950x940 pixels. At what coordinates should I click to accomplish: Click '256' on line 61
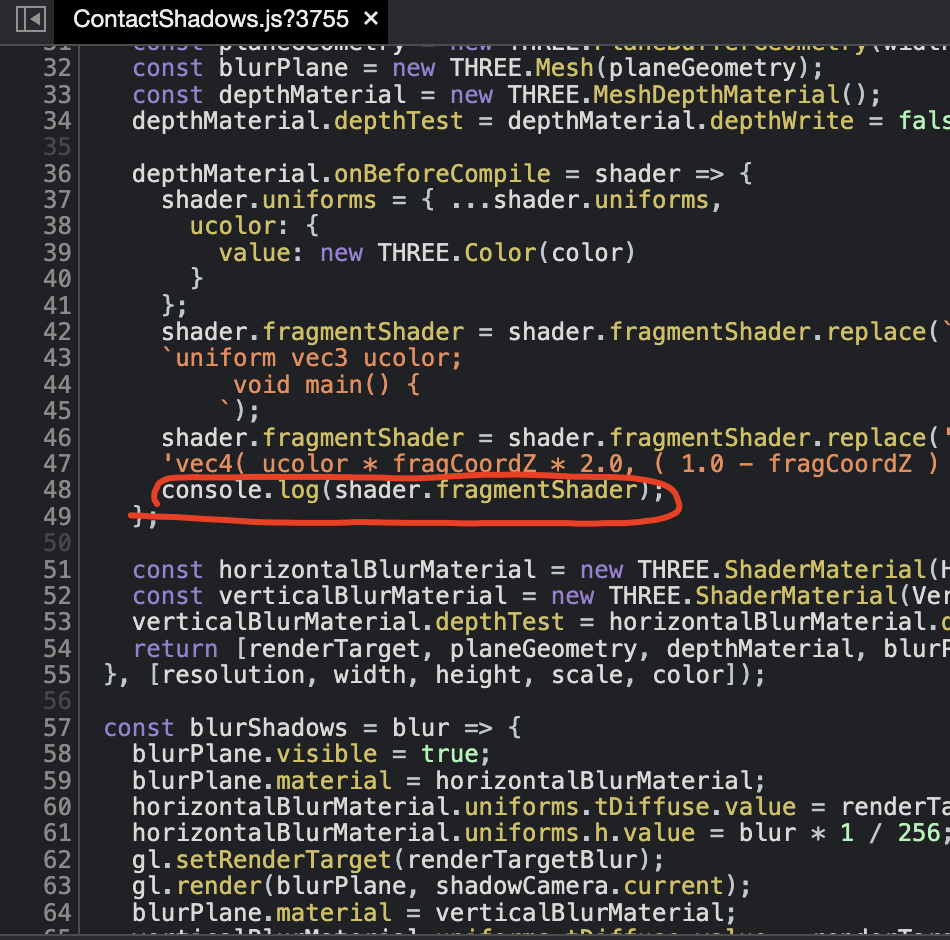pyautogui.click(x=918, y=833)
